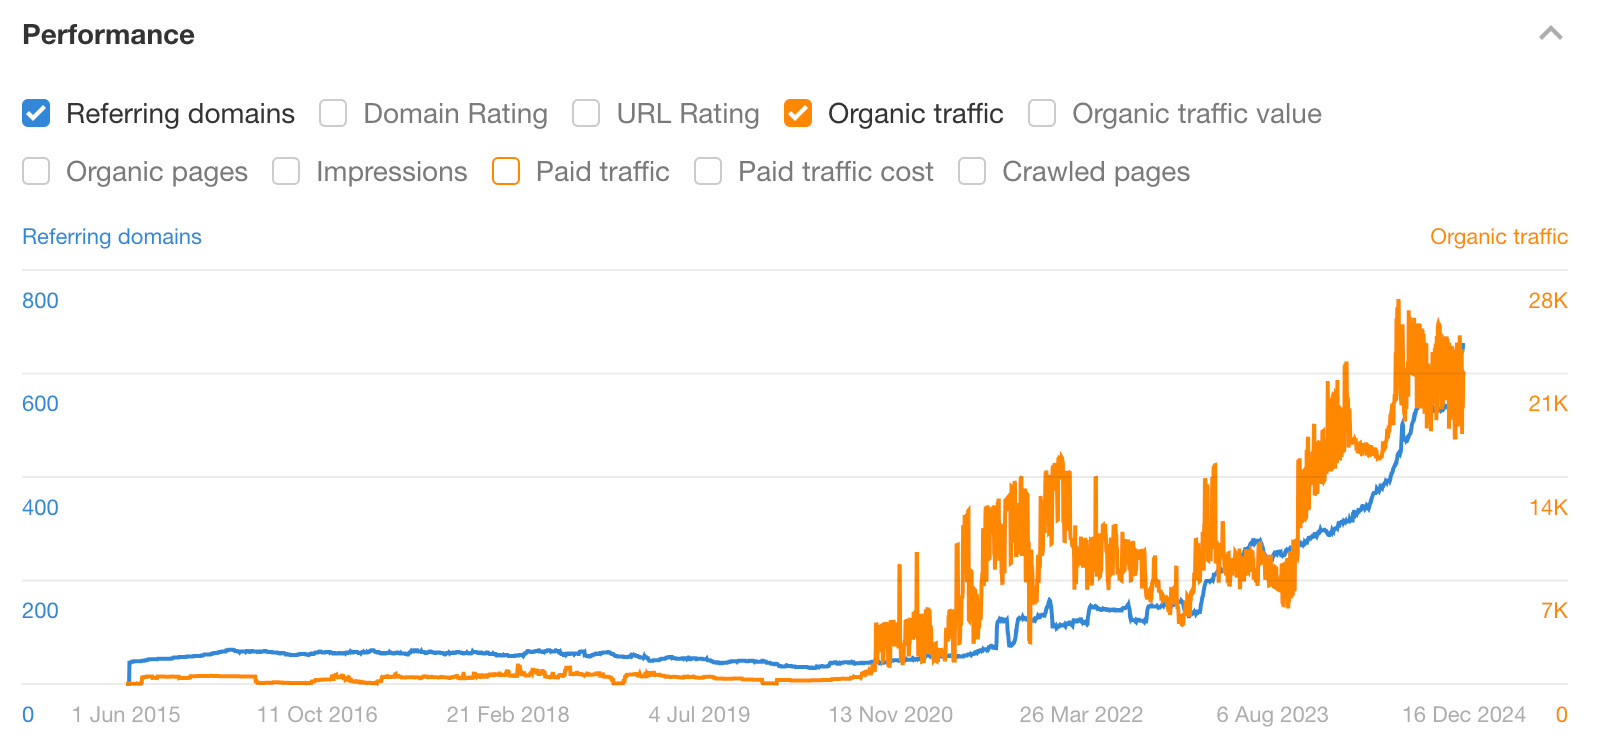Uncheck the Organic traffic metric
The image size is (1600, 746).
[x=797, y=113]
